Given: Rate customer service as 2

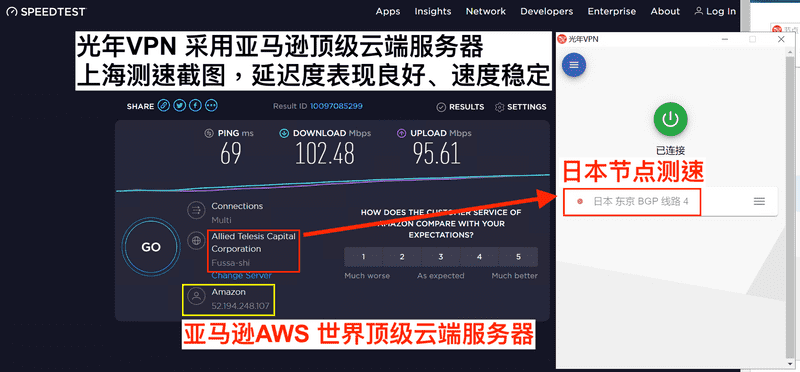Looking at the screenshot, I should (402, 257).
